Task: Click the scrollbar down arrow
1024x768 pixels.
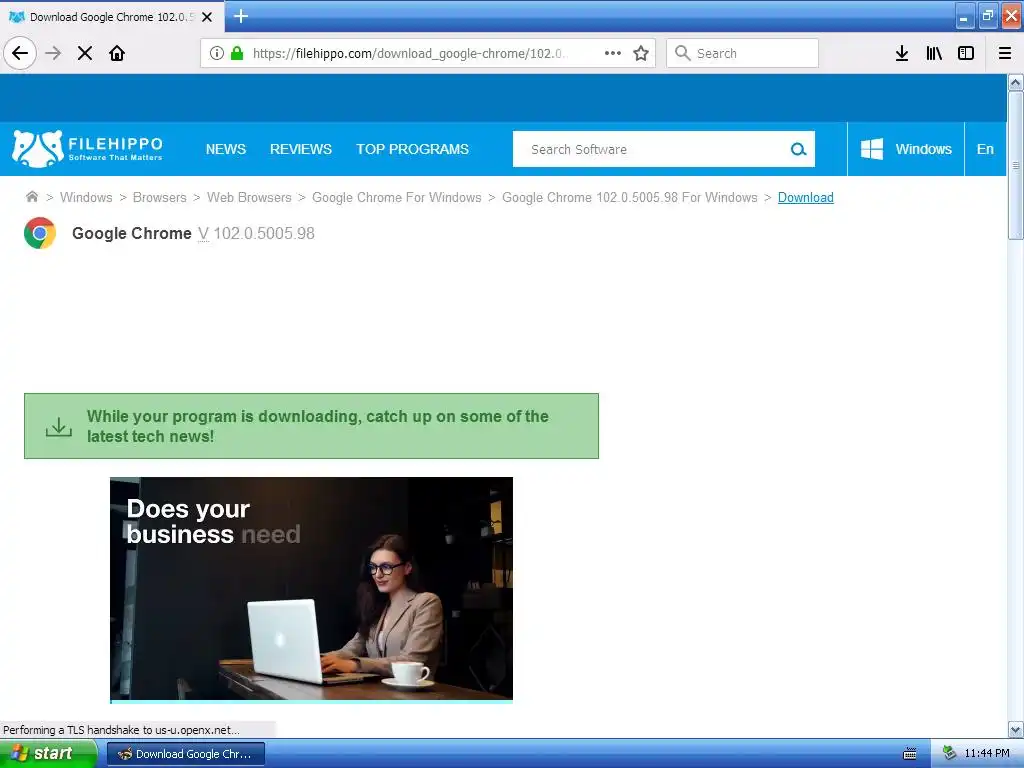Action: (1015, 729)
